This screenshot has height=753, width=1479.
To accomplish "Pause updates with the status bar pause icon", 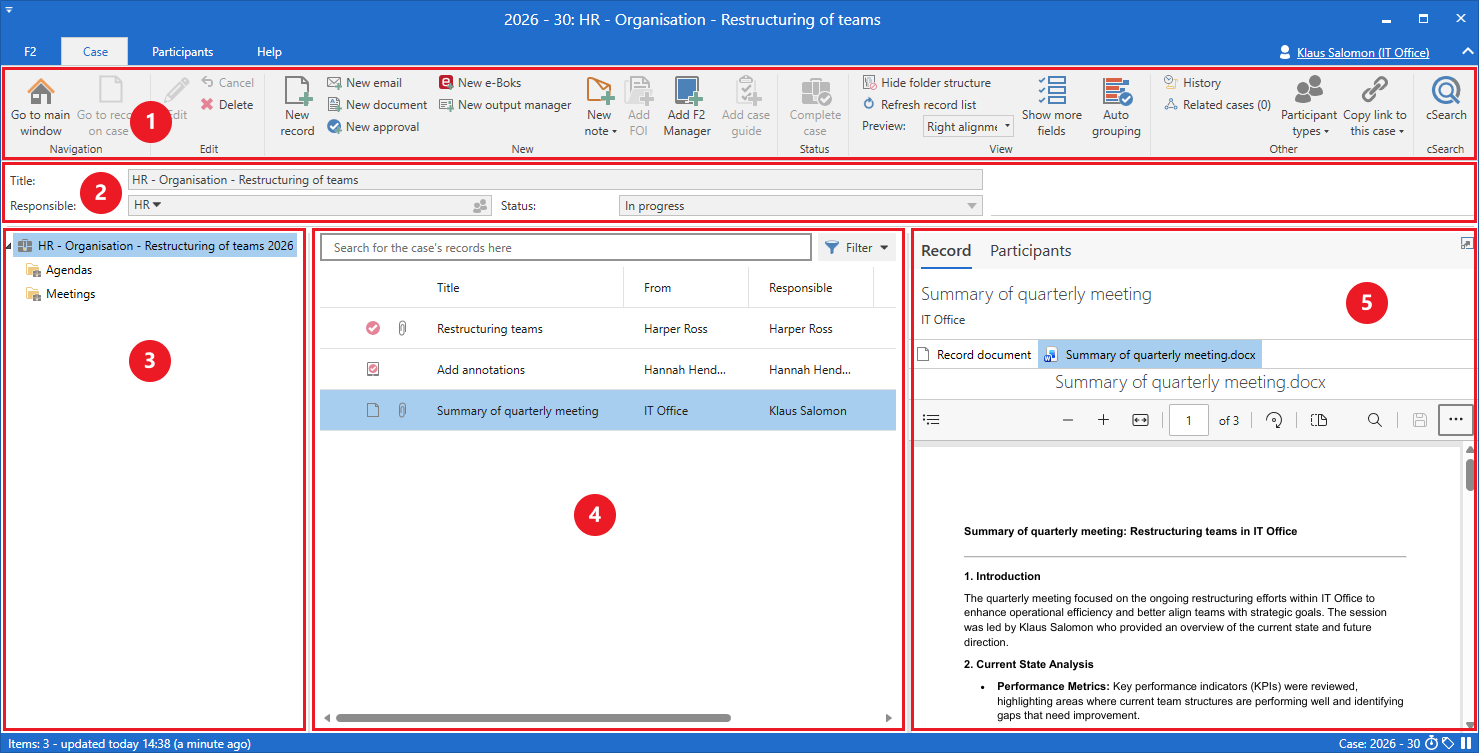I will click(1466, 744).
